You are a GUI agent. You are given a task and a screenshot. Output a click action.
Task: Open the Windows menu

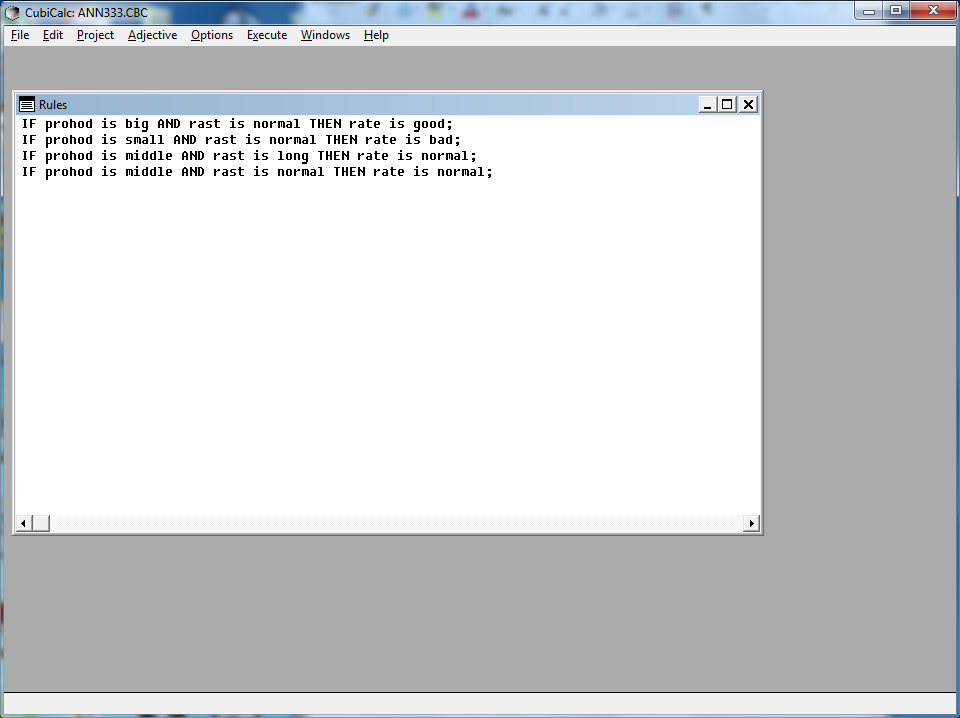tap(325, 35)
